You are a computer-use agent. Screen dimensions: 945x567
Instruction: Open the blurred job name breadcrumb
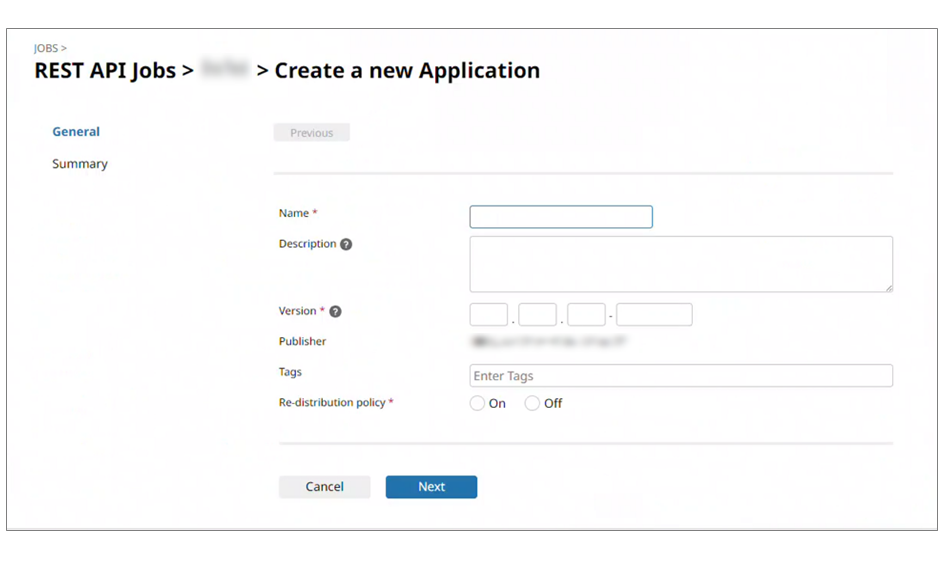pos(224,70)
